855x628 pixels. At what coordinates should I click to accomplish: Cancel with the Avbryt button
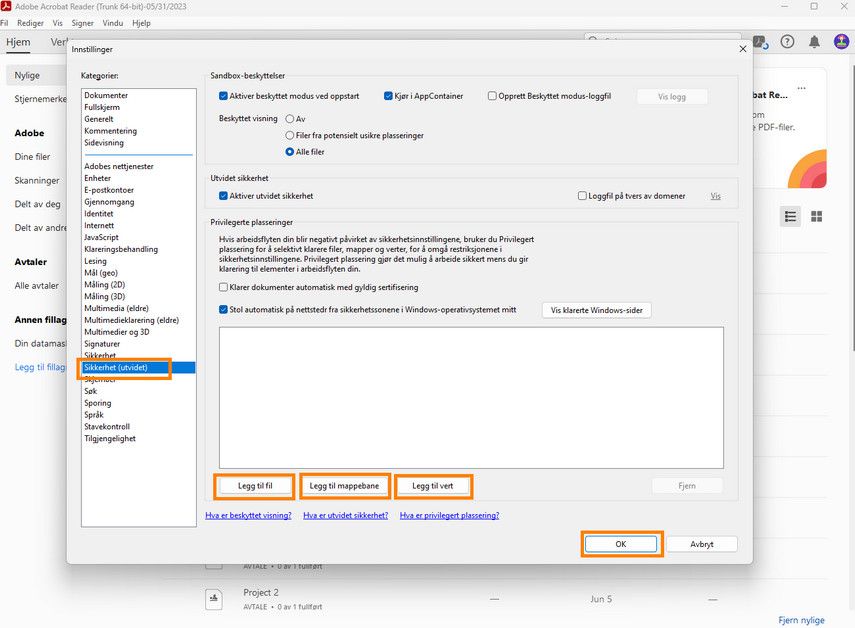[x=702, y=544]
